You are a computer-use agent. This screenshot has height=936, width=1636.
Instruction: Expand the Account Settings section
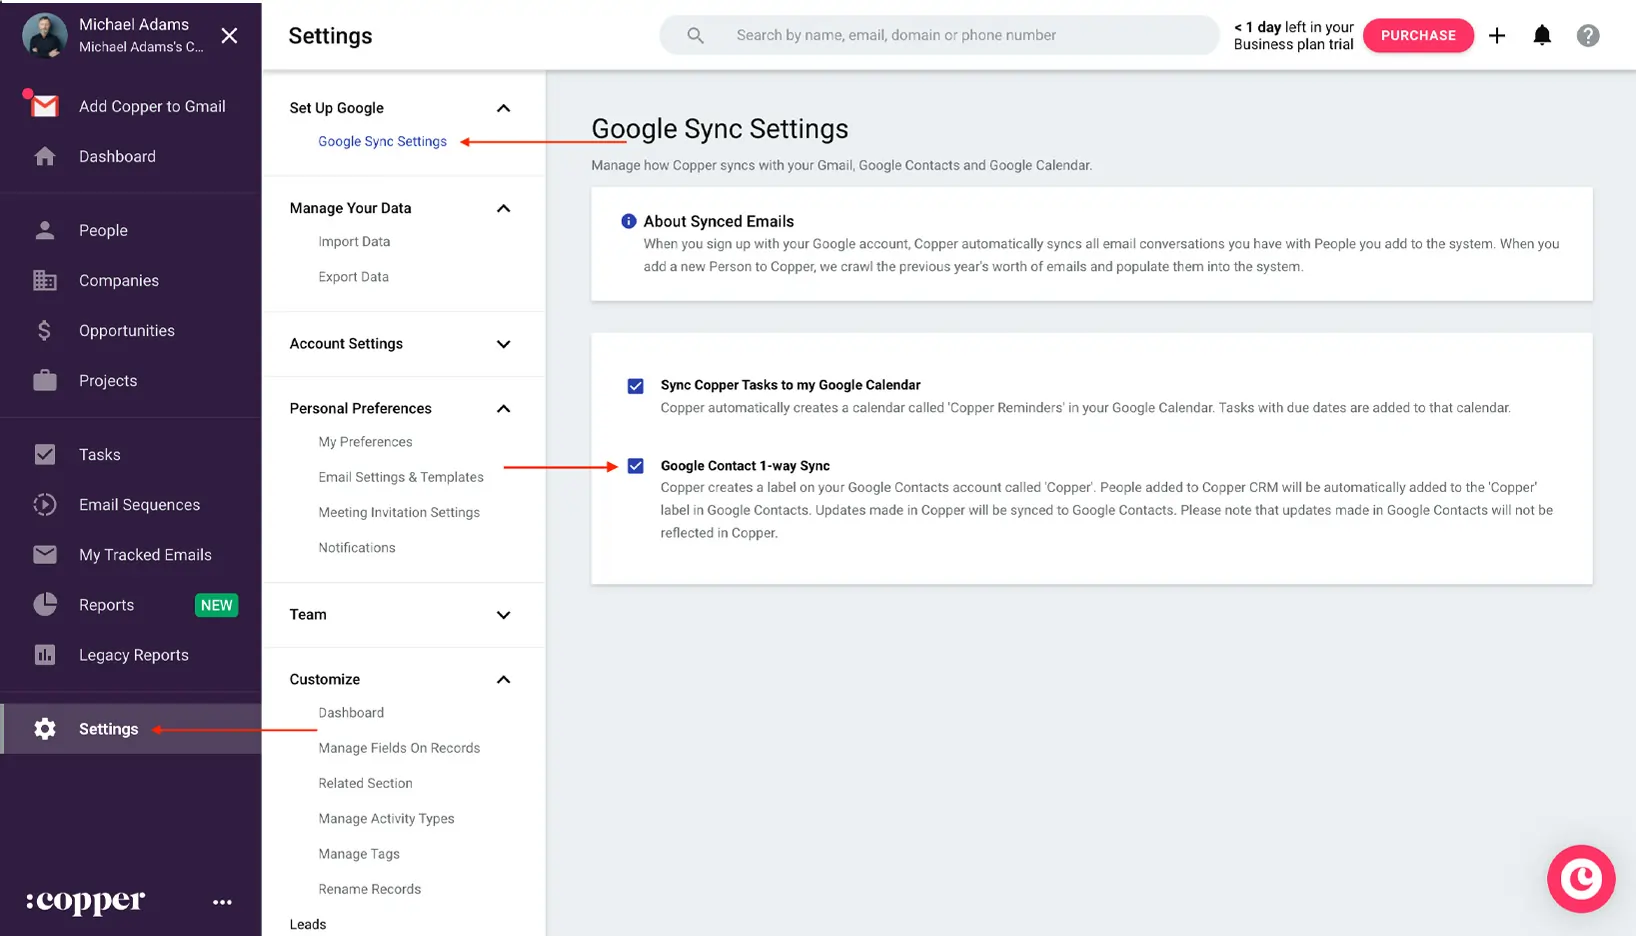503,344
